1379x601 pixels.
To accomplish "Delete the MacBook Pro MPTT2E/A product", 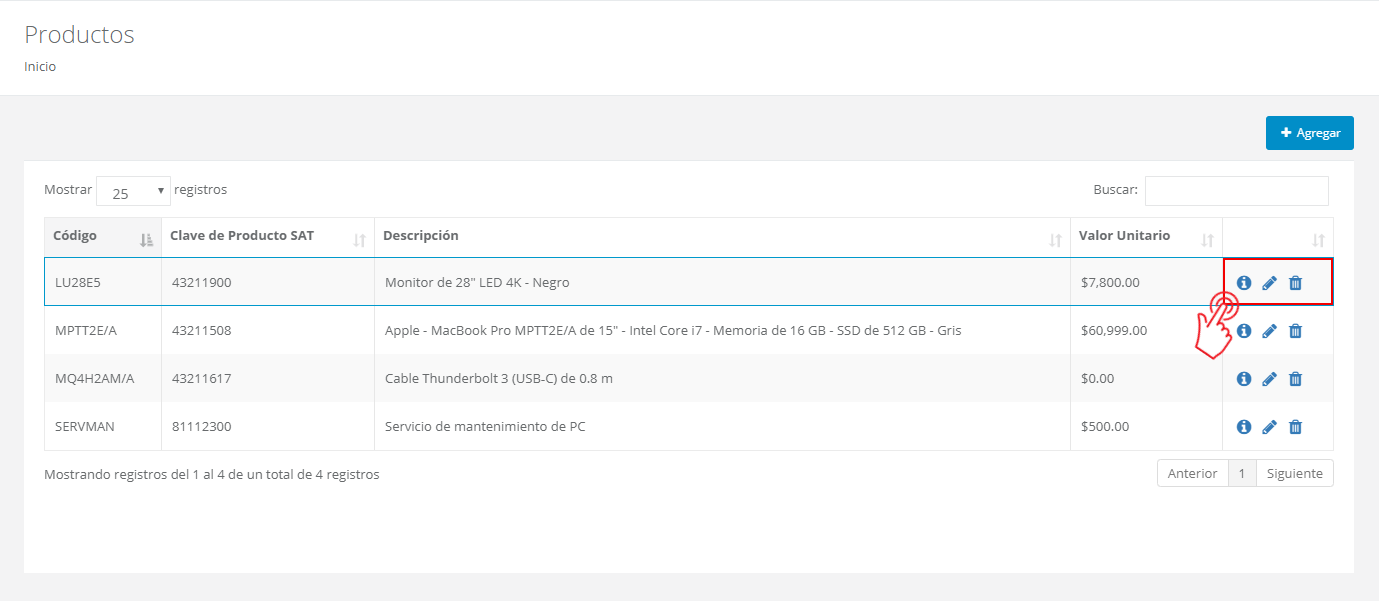I will [1295, 331].
